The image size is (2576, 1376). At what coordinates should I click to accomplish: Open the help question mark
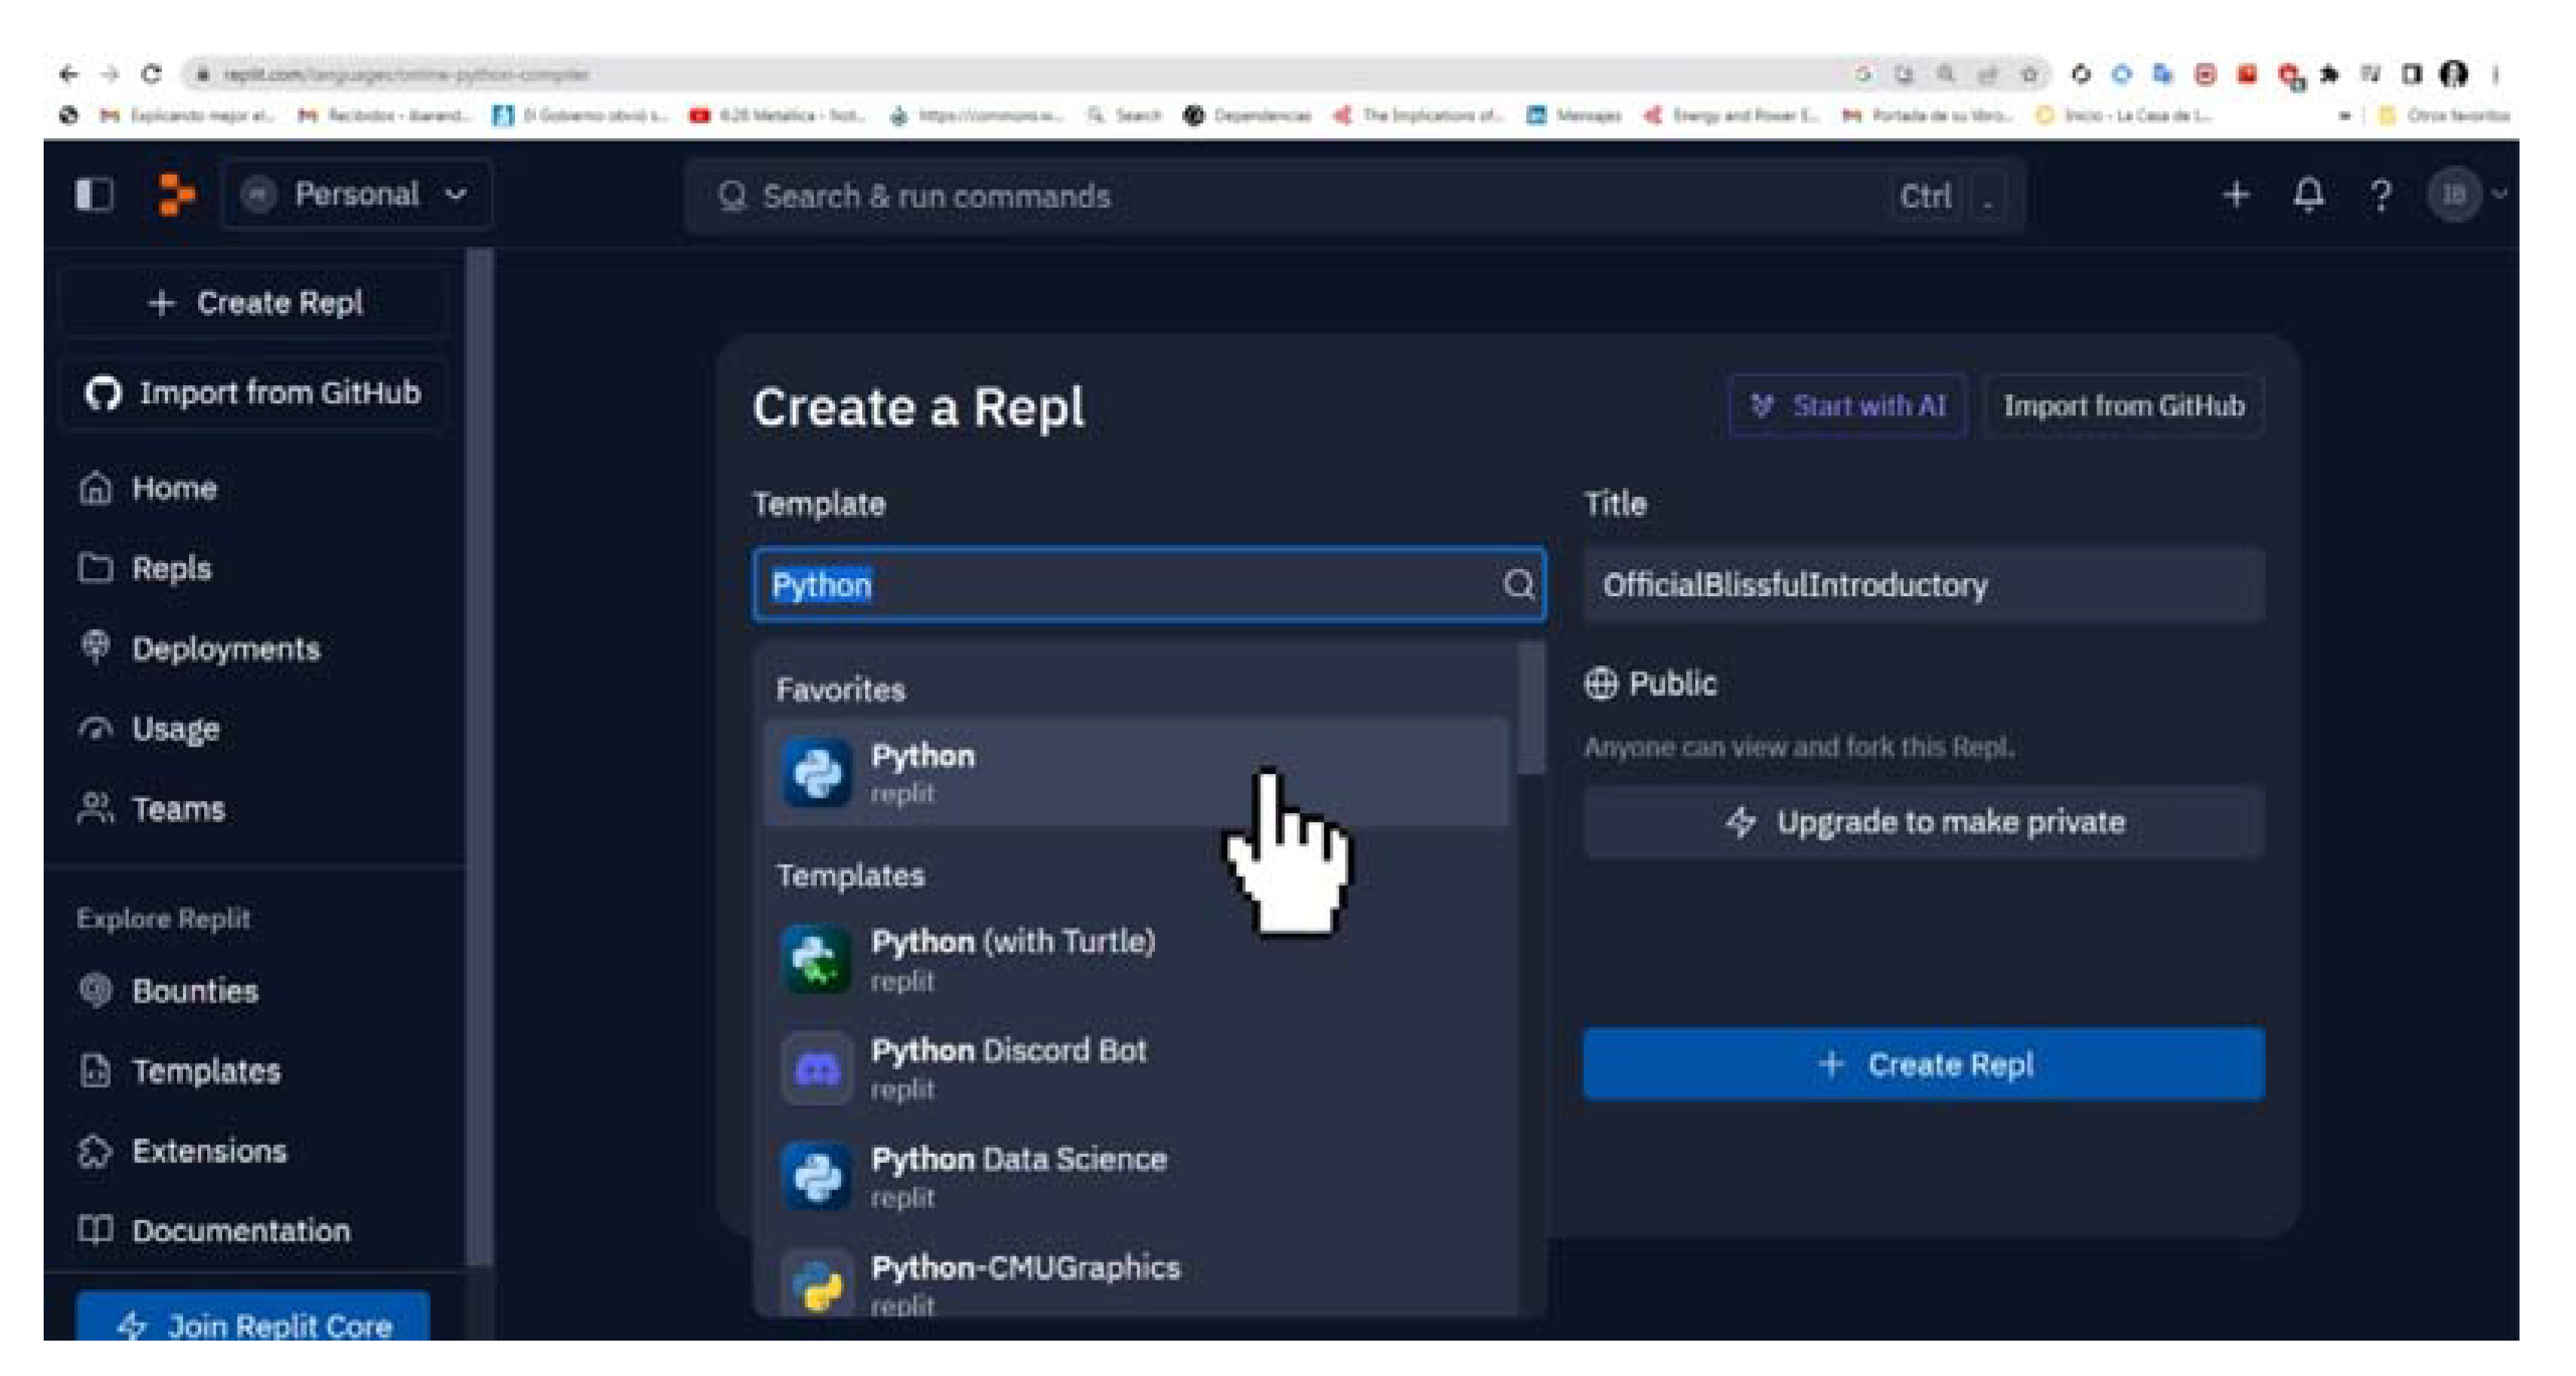pos(2381,195)
